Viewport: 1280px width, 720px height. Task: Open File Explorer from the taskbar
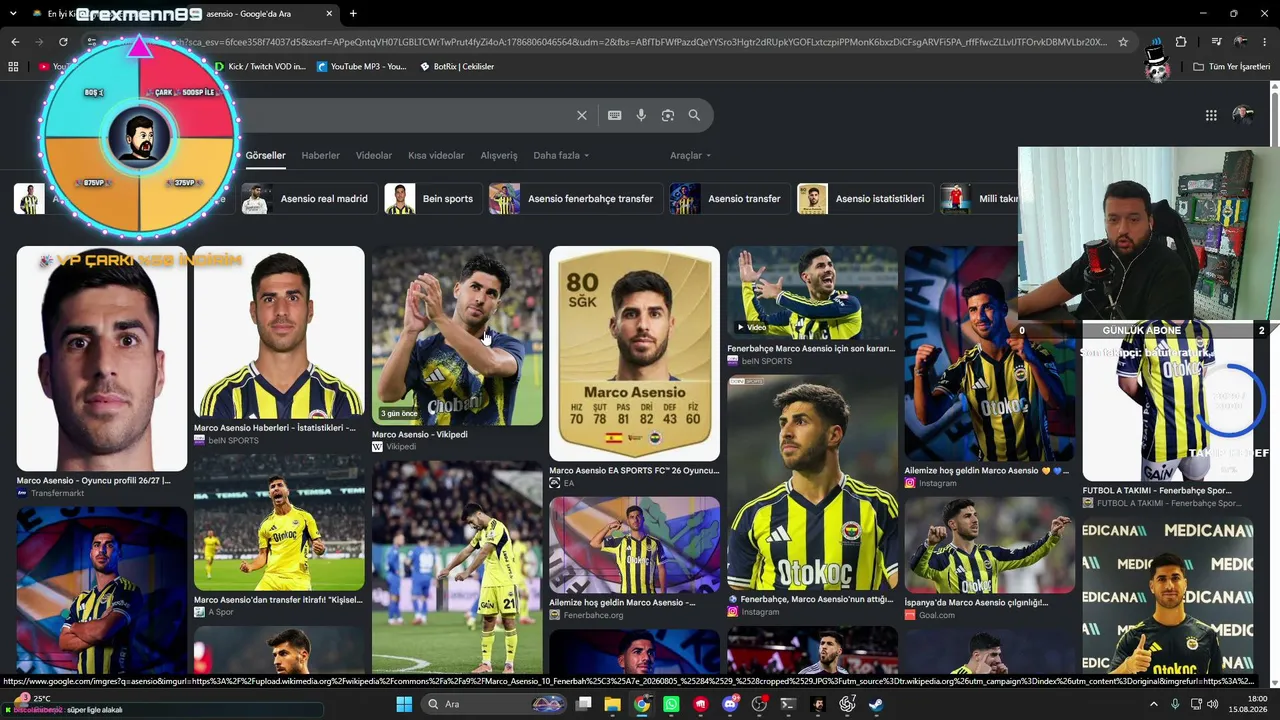[613, 704]
